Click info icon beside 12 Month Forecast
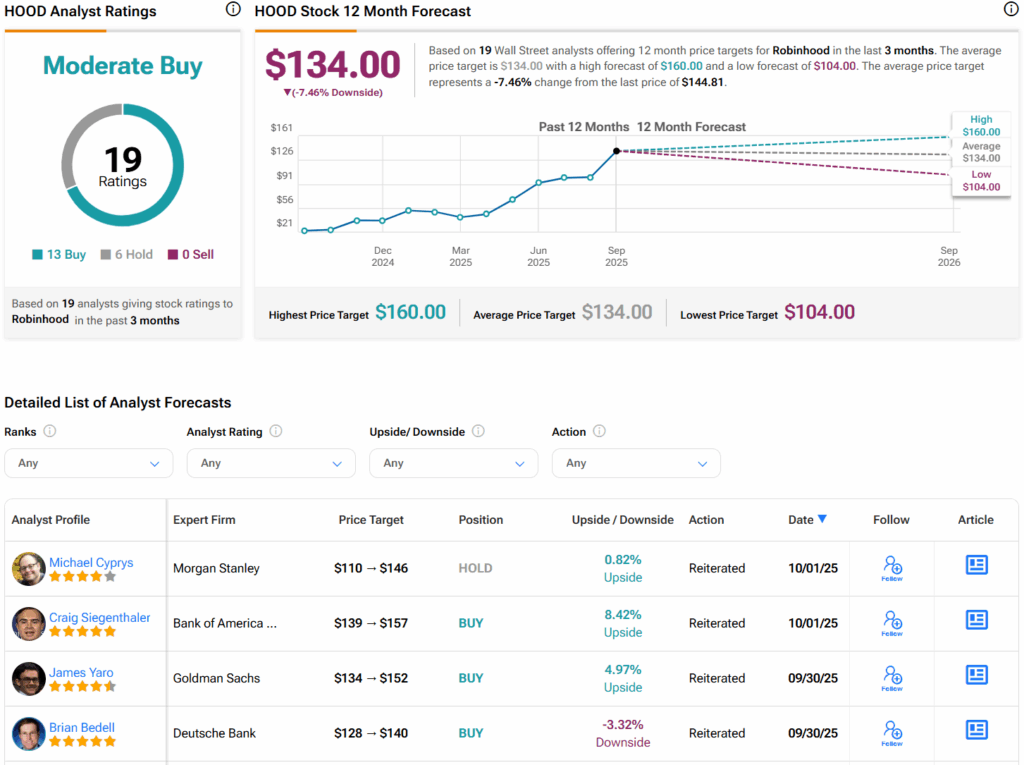1024x765 pixels. coord(1011,10)
